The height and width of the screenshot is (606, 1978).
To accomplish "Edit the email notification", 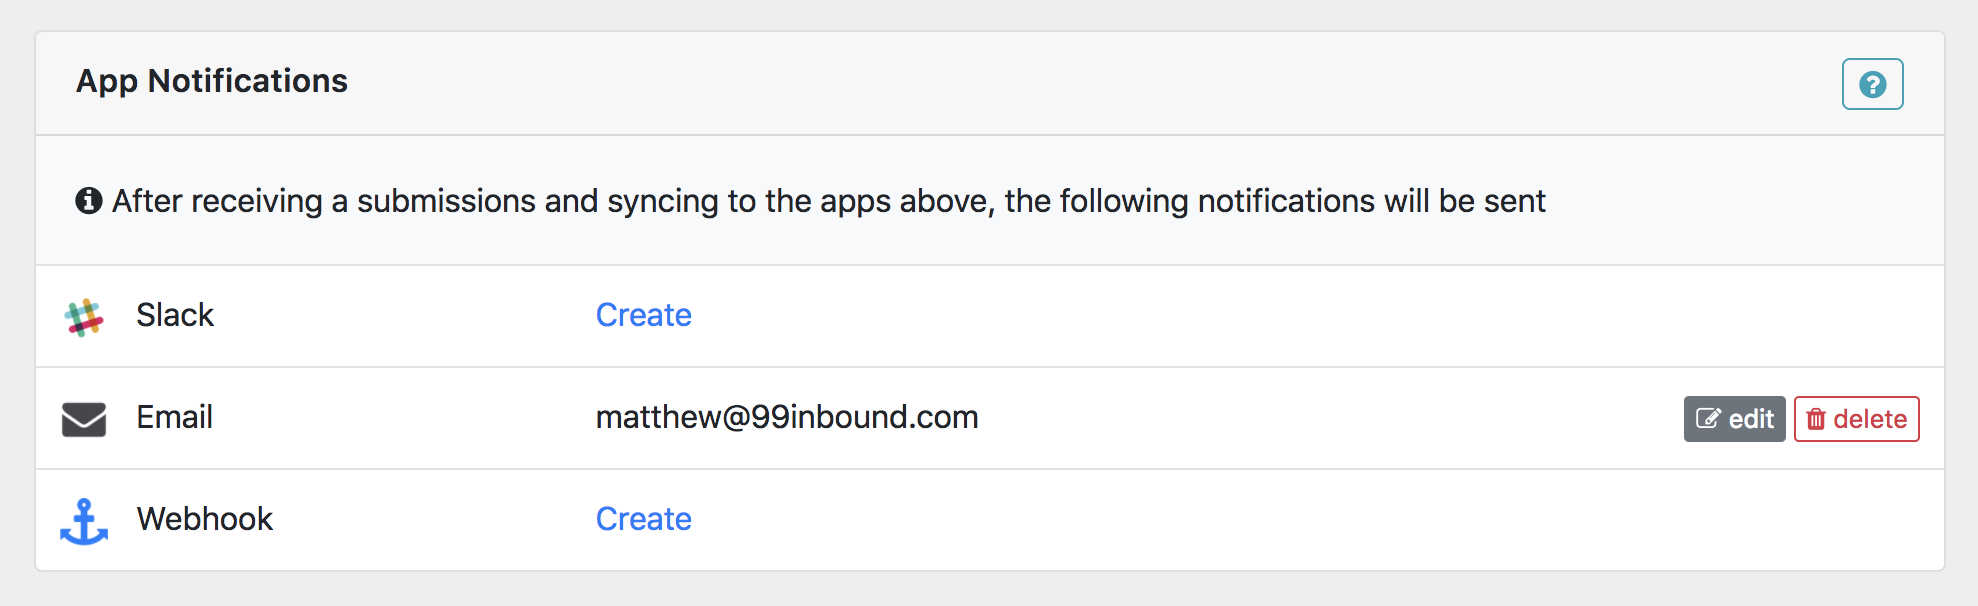I will (x=1734, y=419).
